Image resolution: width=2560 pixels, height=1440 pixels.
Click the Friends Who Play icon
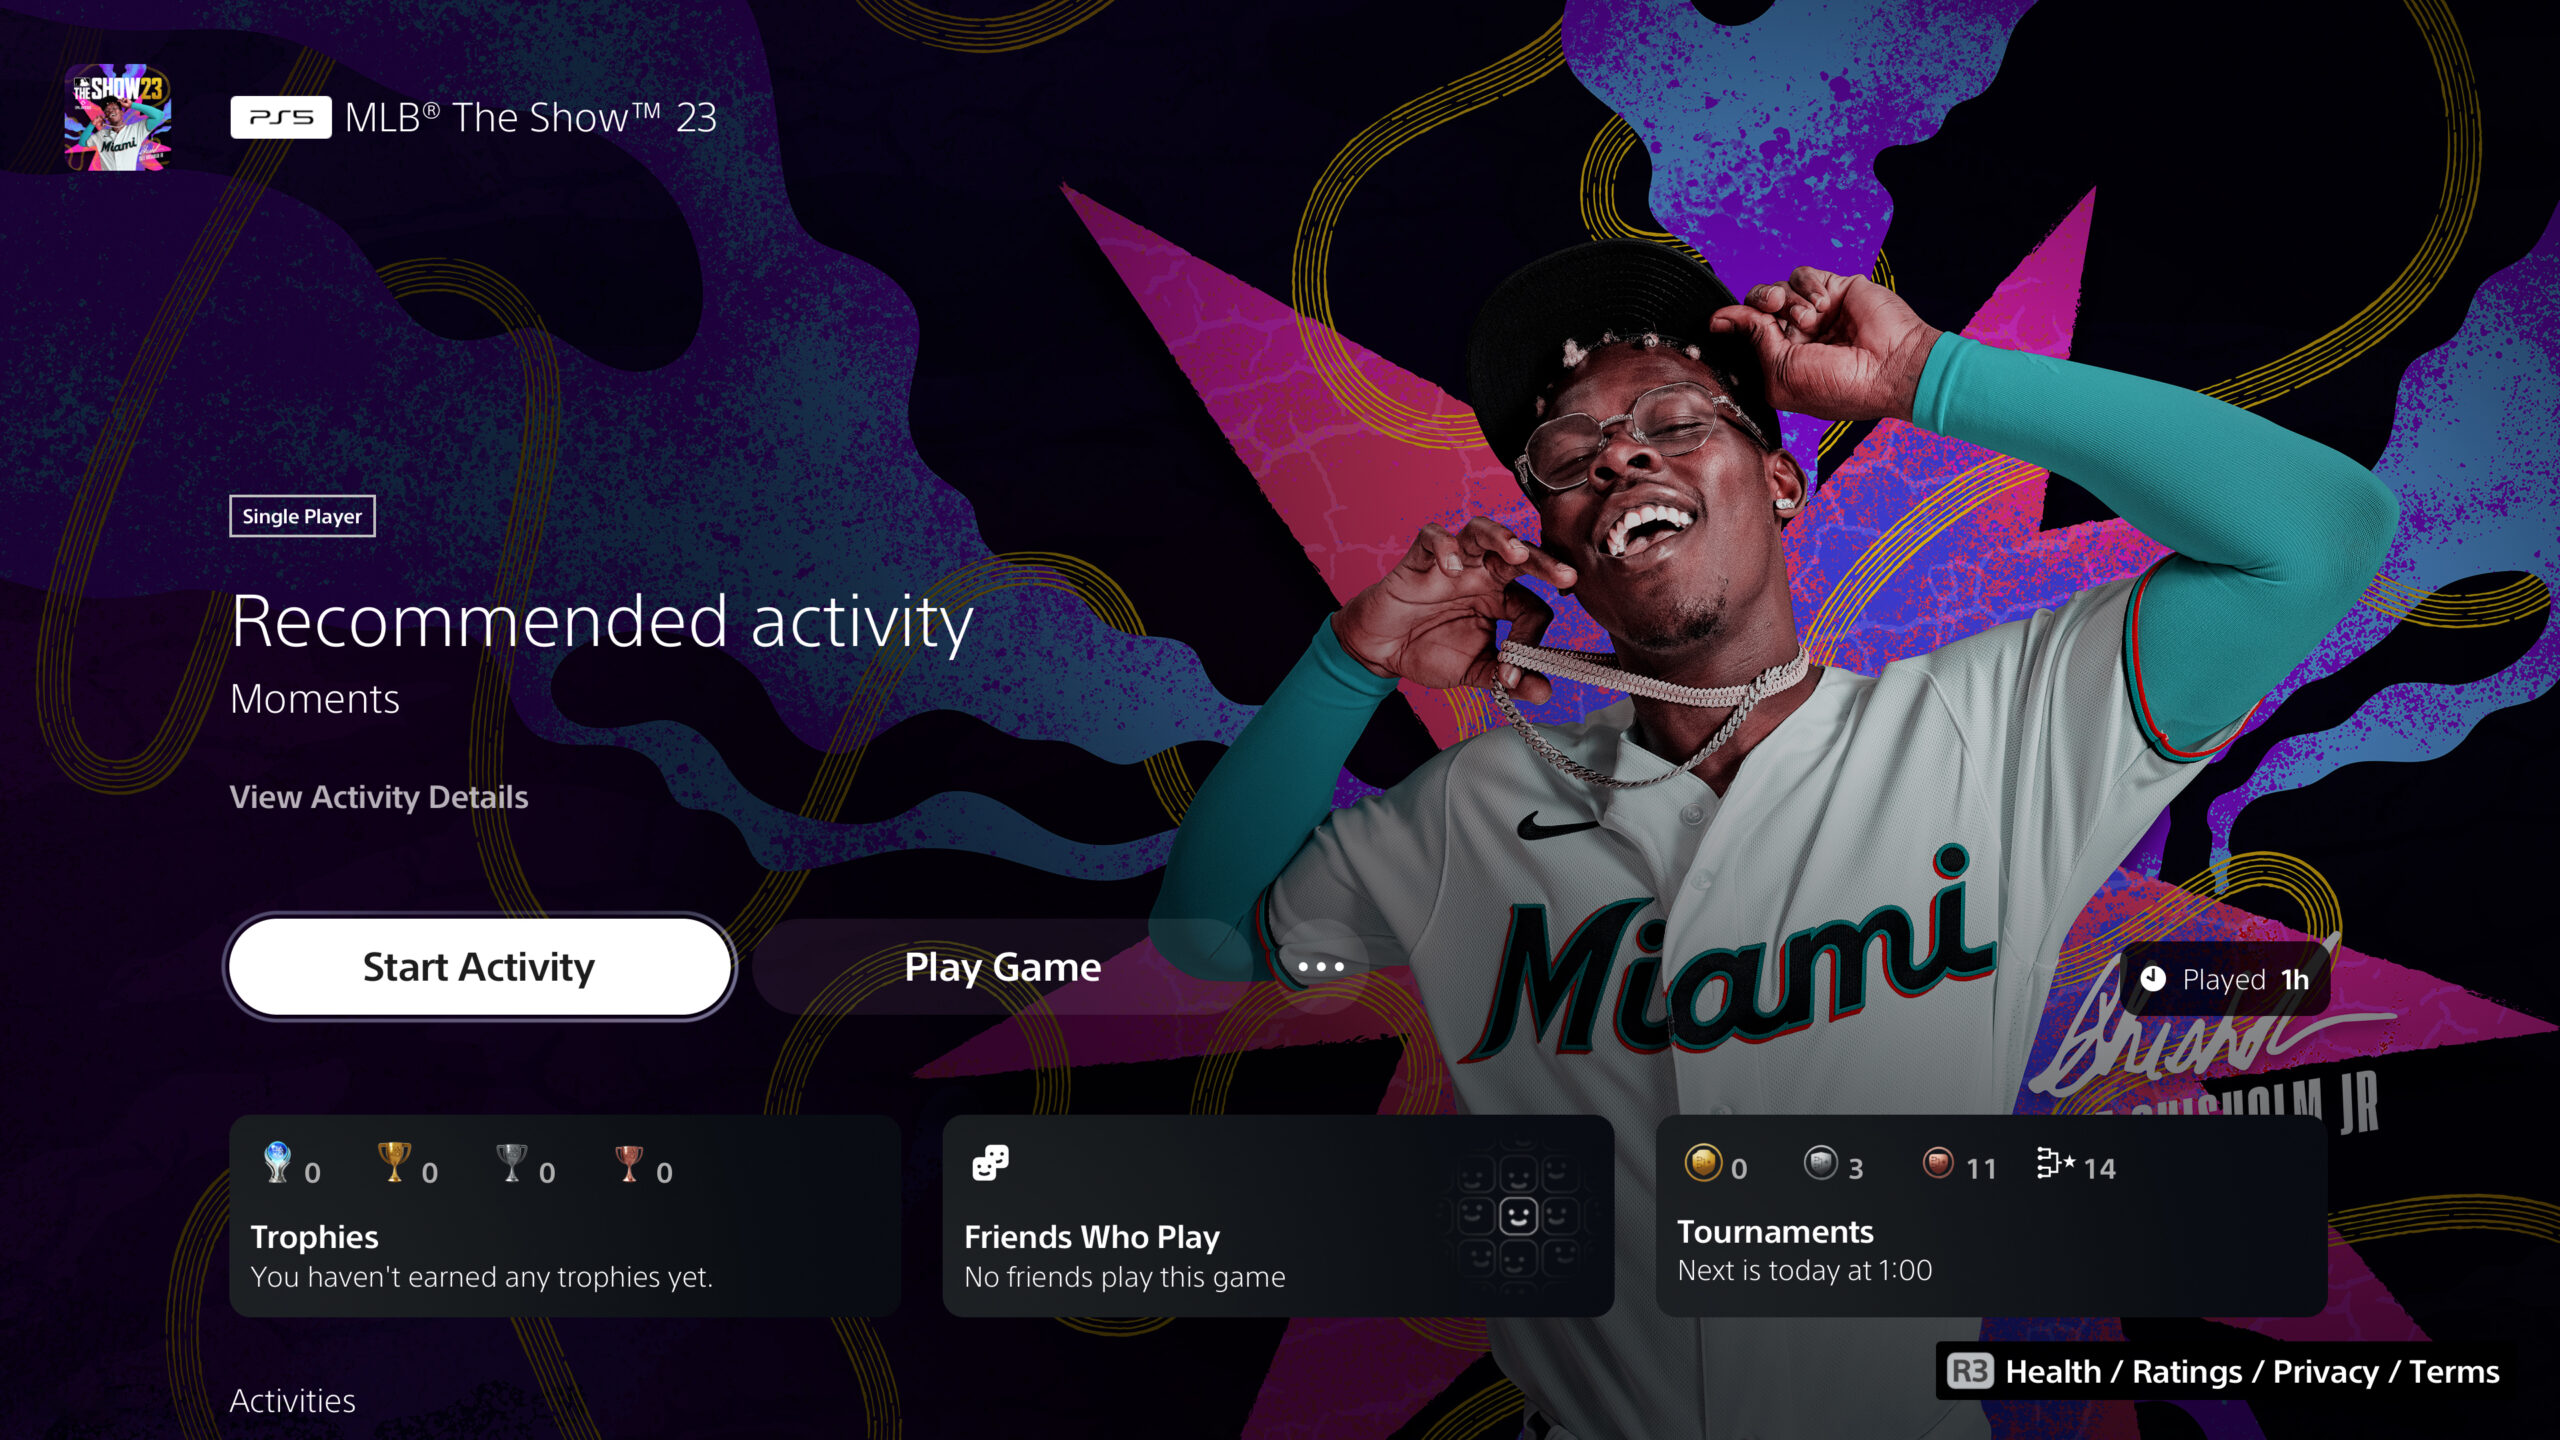pyautogui.click(x=988, y=1164)
